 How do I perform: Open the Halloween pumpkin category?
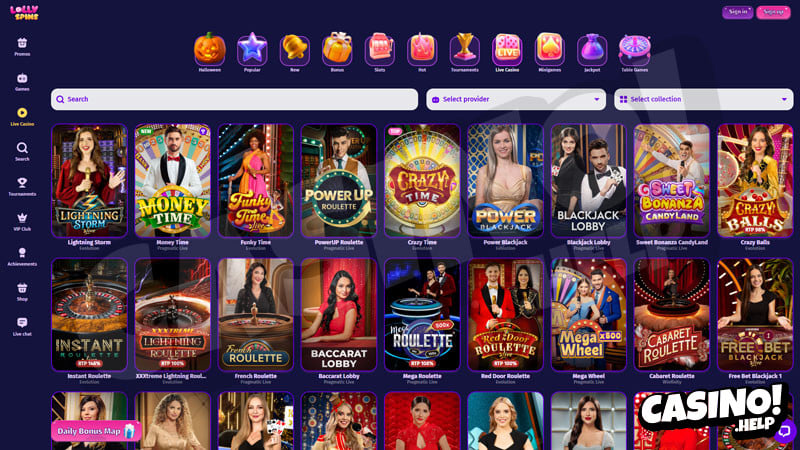(210, 51)
